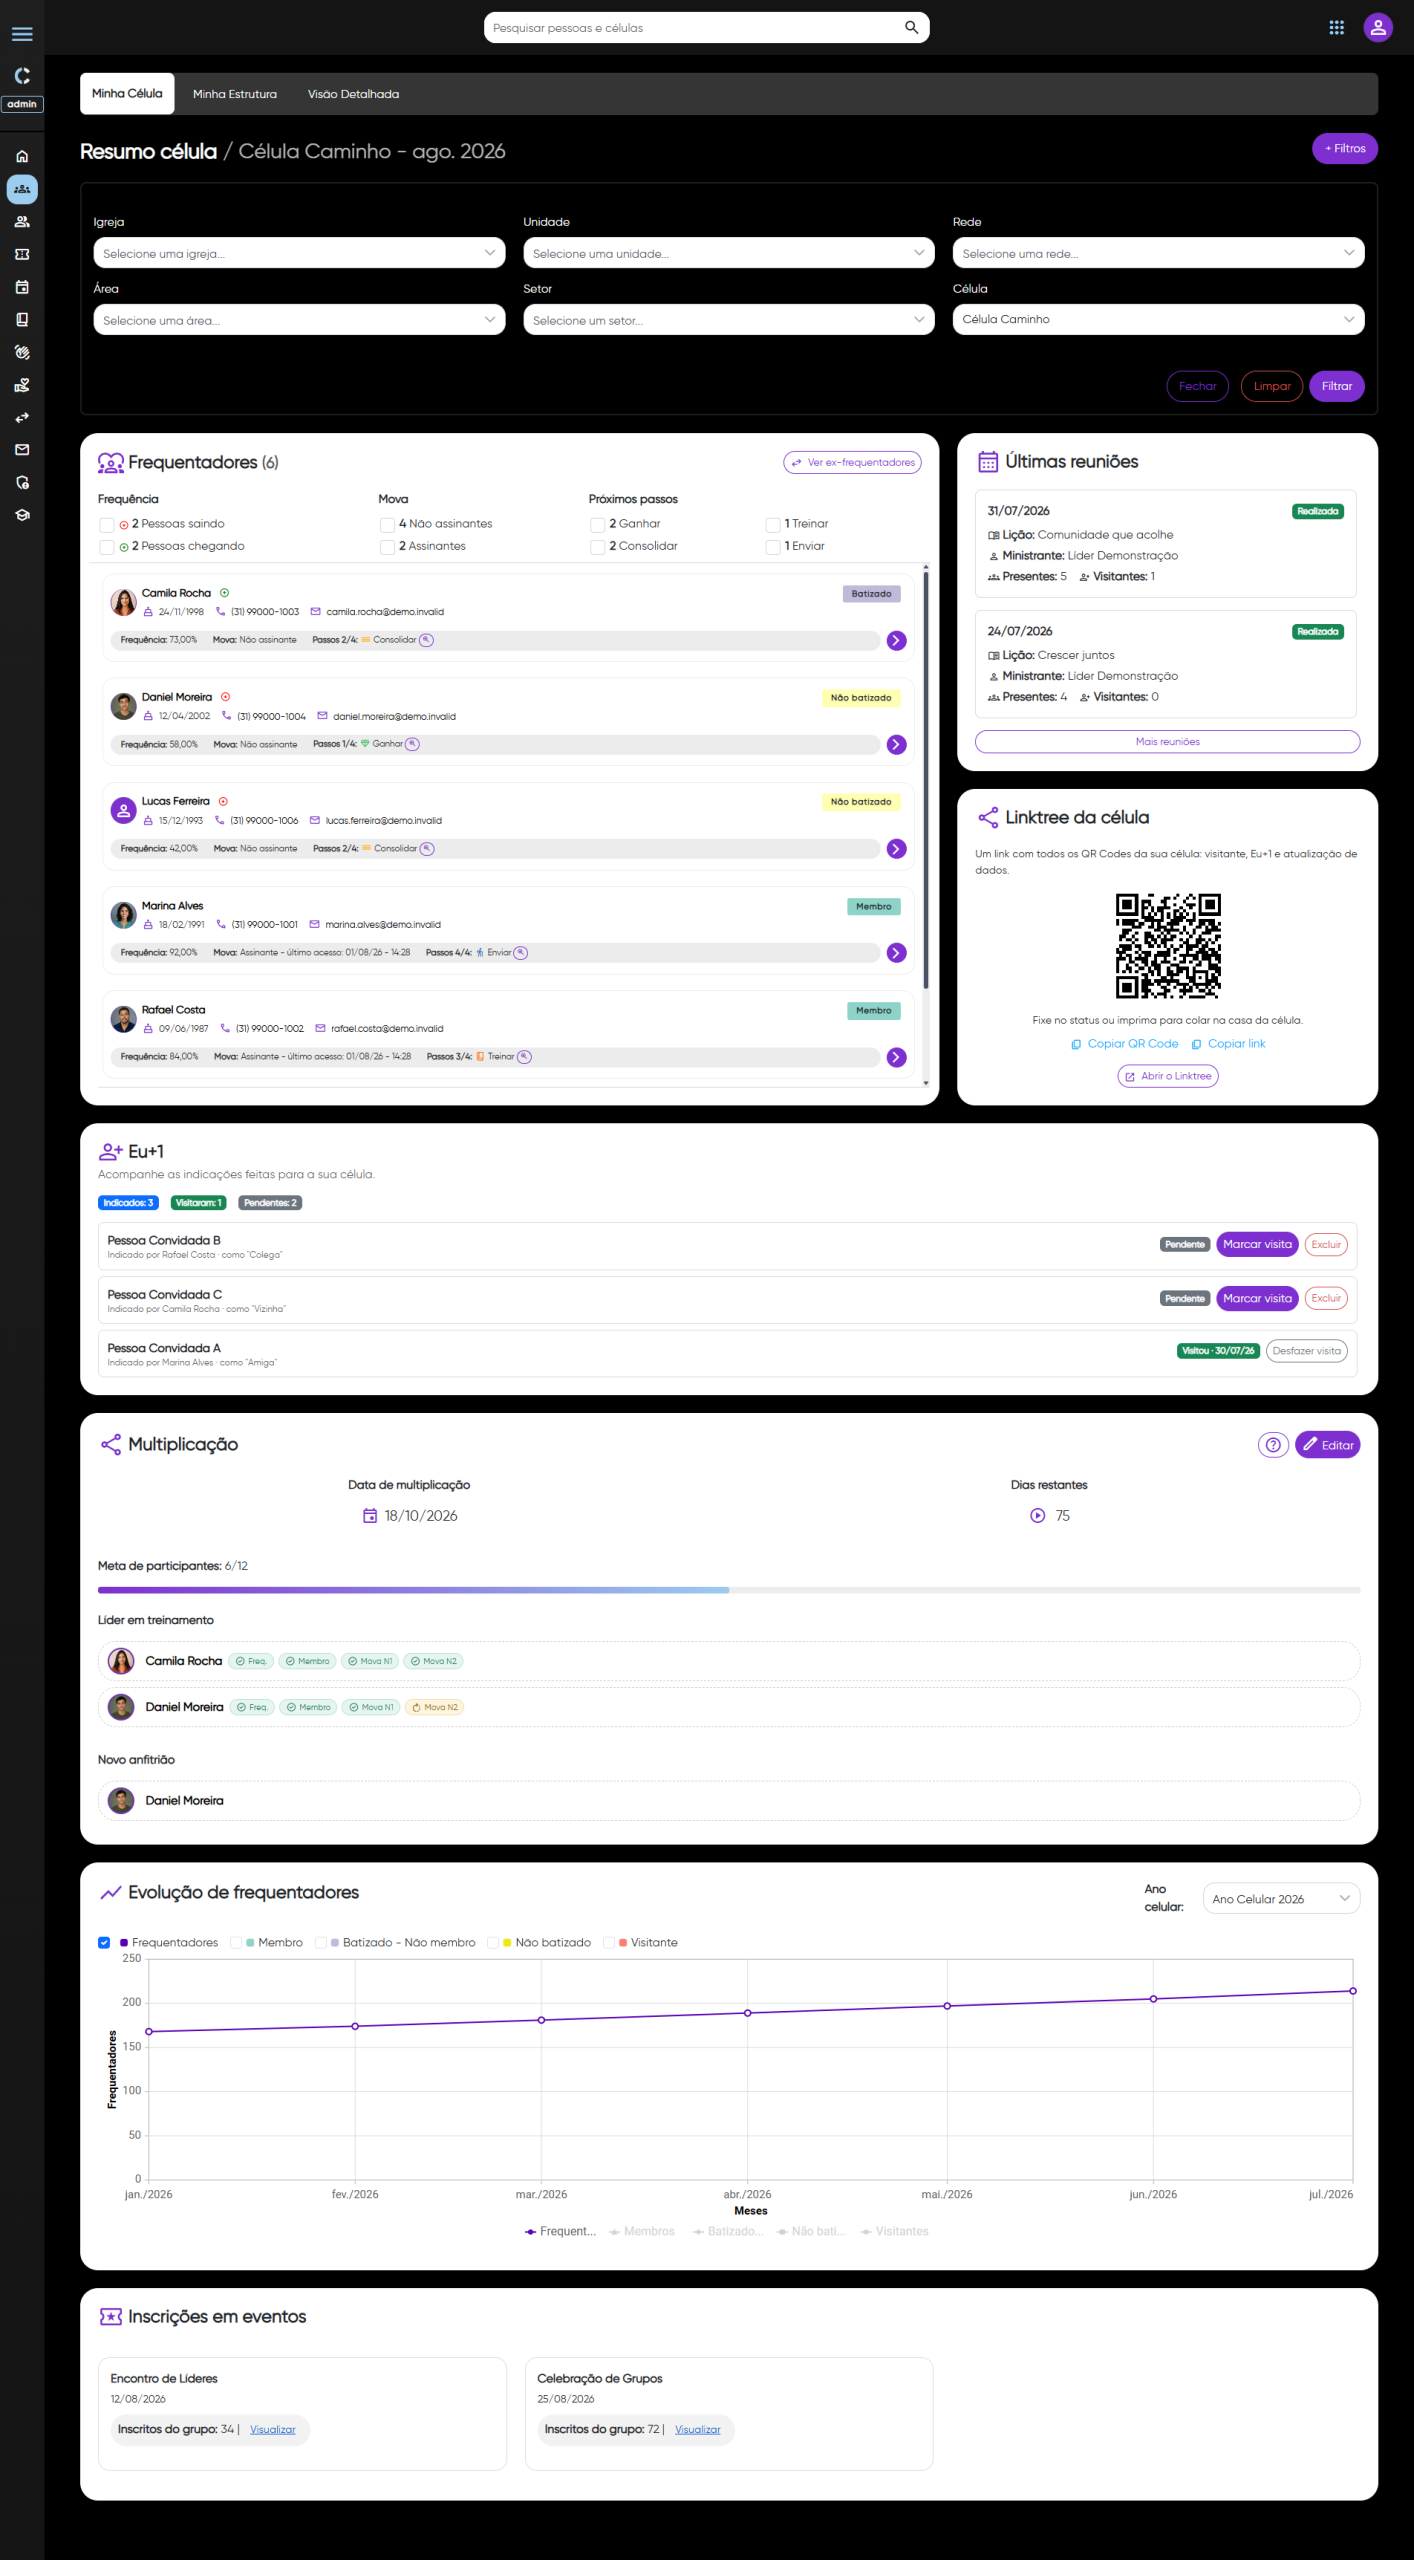Open the home icon in sidebar

click(x=22, y=156)
